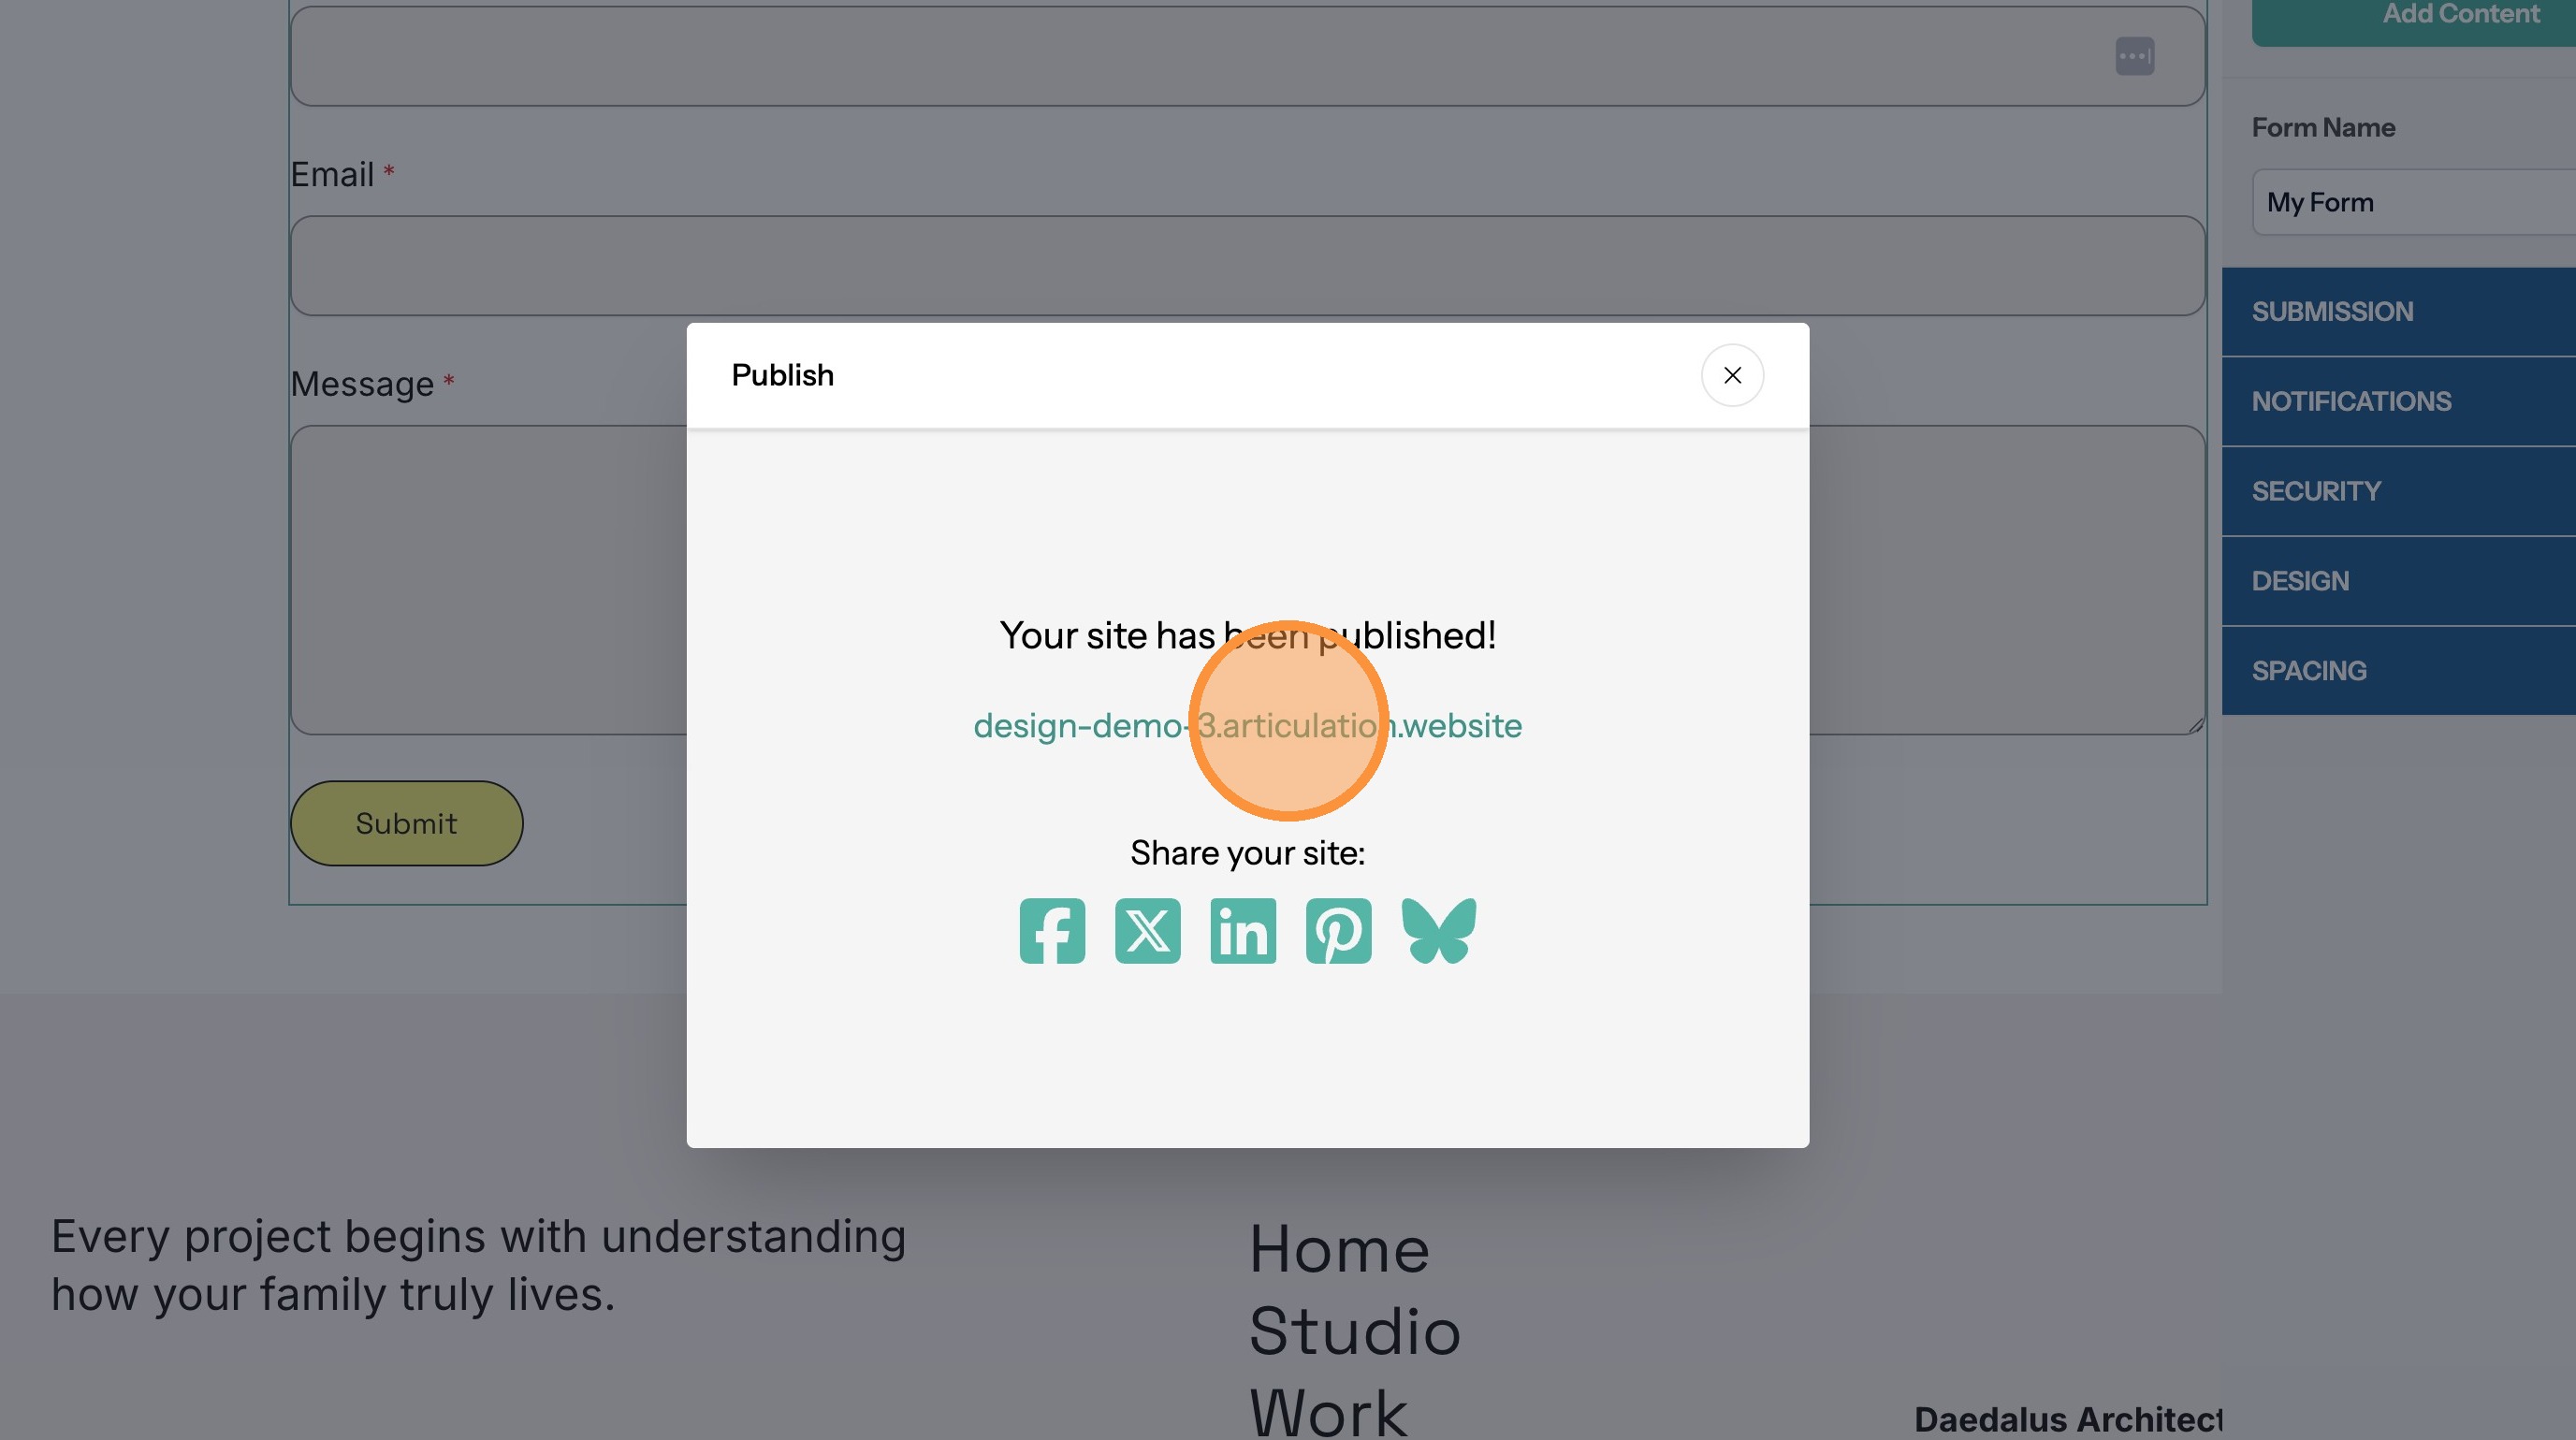Expand the SUBMISSION section
The image size is (2576, 1440).
(x=2398, y=312)
